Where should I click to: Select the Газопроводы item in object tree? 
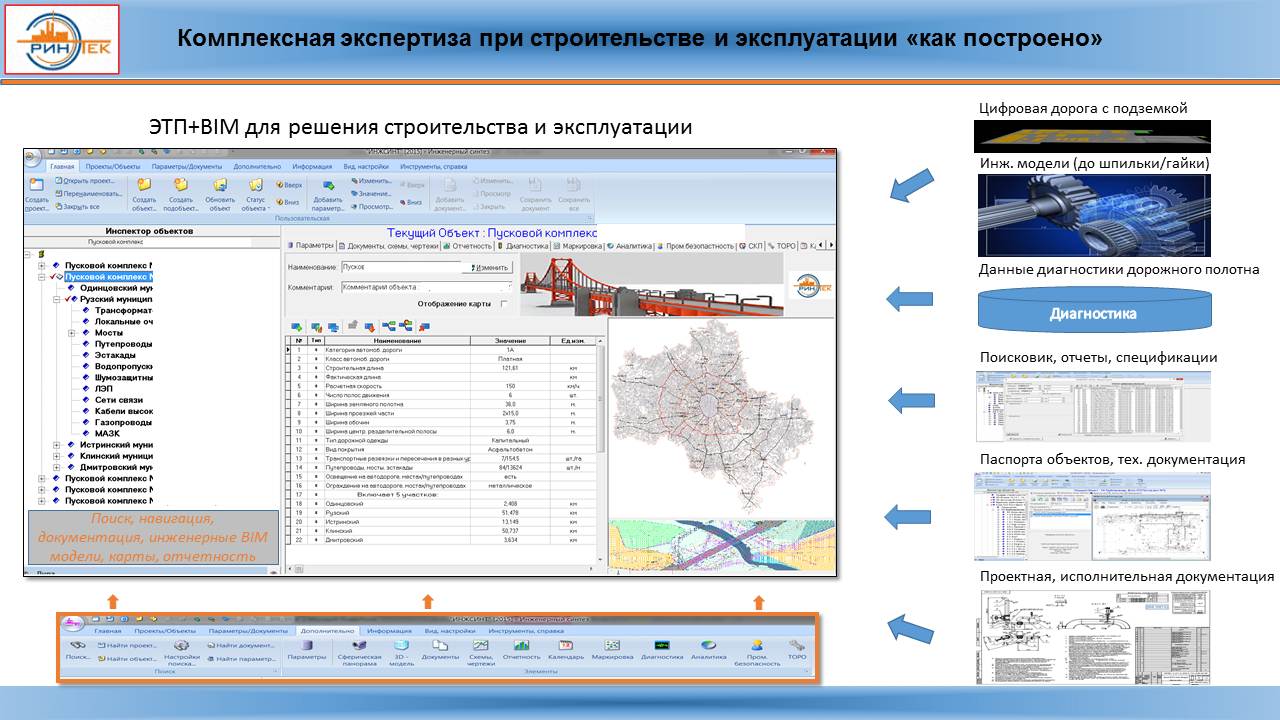[x=124, y=422]
